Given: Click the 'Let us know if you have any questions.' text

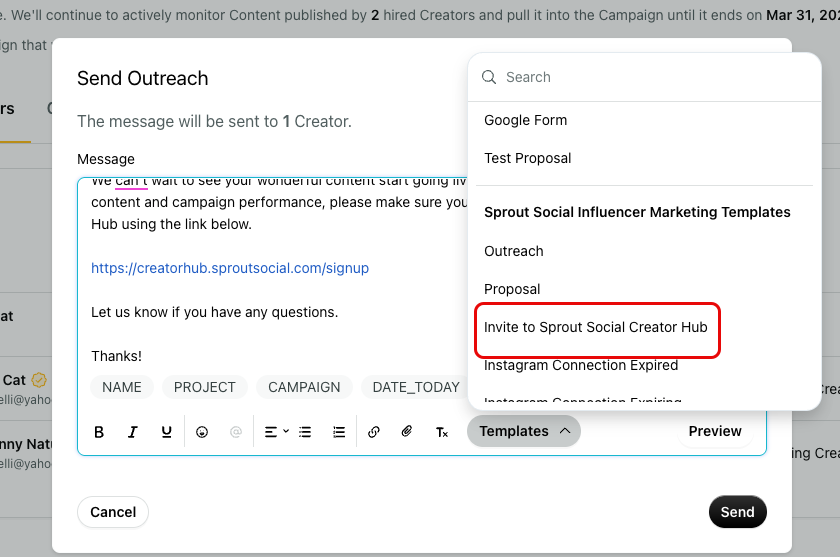Looking at the screenshot, I should 214,312.
